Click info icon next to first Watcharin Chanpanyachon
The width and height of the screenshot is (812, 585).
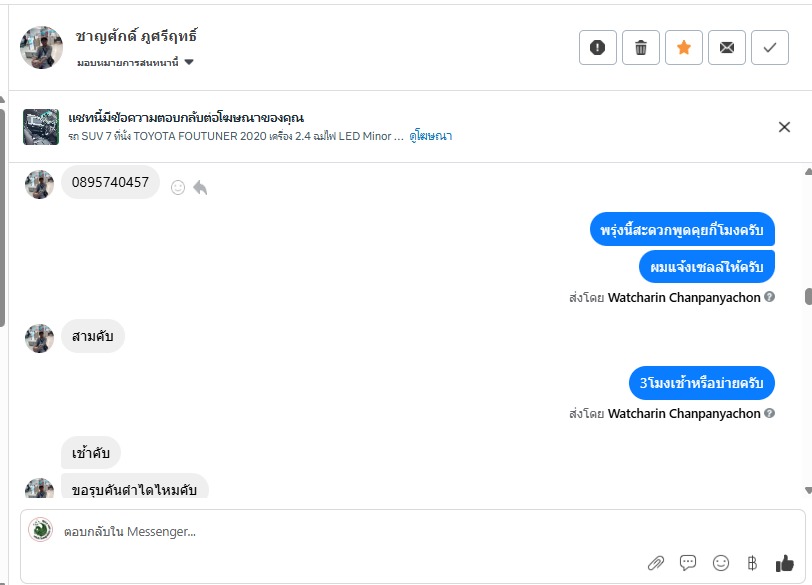[770, 297]
